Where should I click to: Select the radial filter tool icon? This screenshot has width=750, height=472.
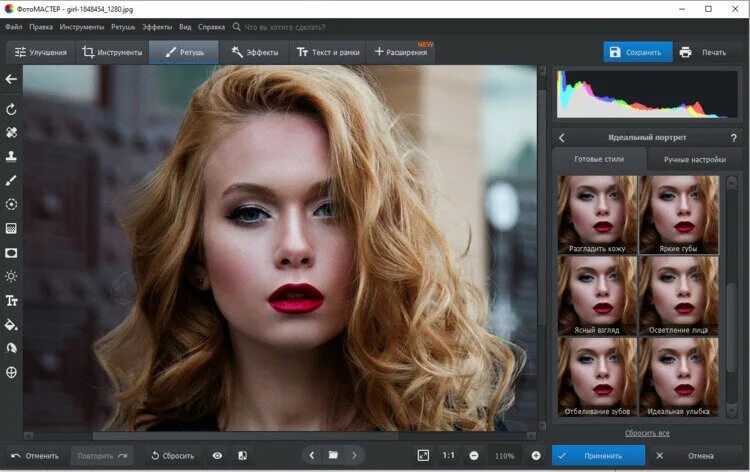coord(11,204)
